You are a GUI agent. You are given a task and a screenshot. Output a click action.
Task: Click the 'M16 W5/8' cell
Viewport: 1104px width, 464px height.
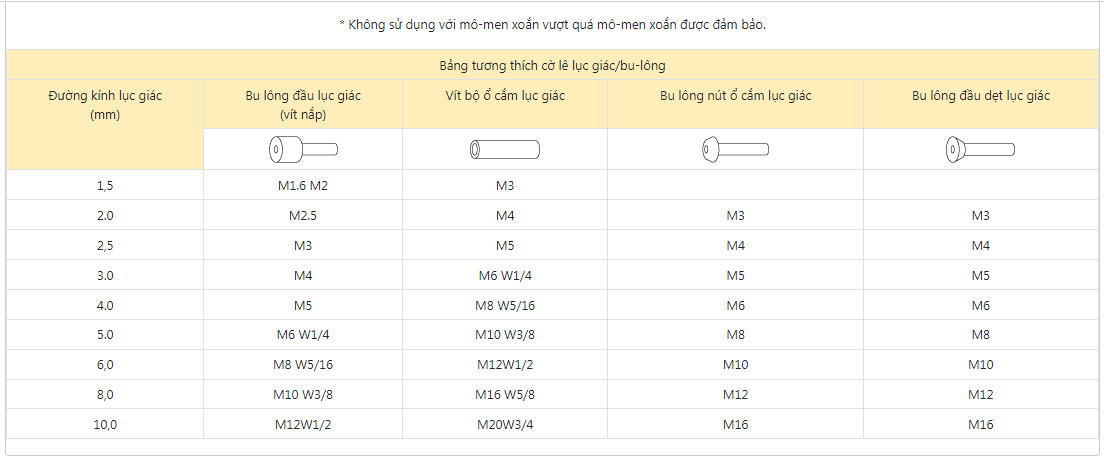505,394
